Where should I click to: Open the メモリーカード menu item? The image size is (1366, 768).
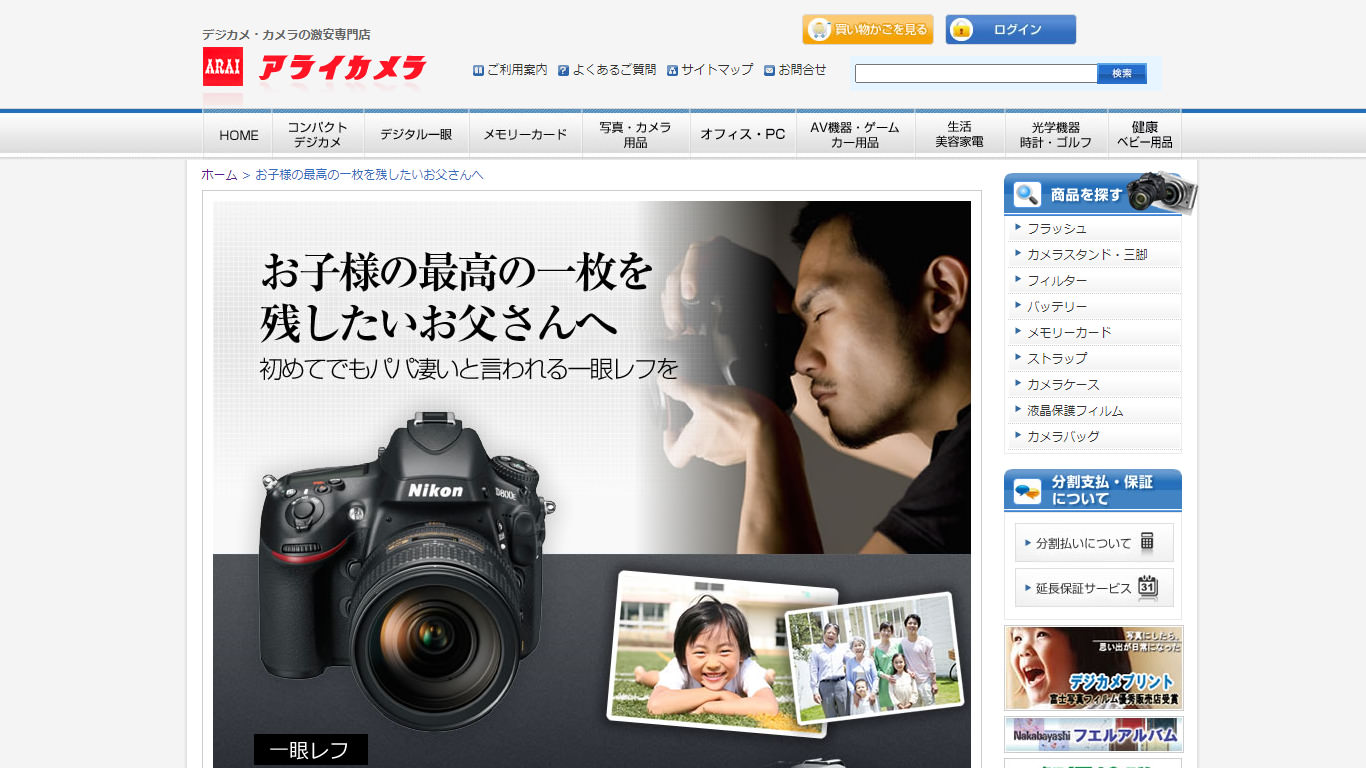coord(525,134)
